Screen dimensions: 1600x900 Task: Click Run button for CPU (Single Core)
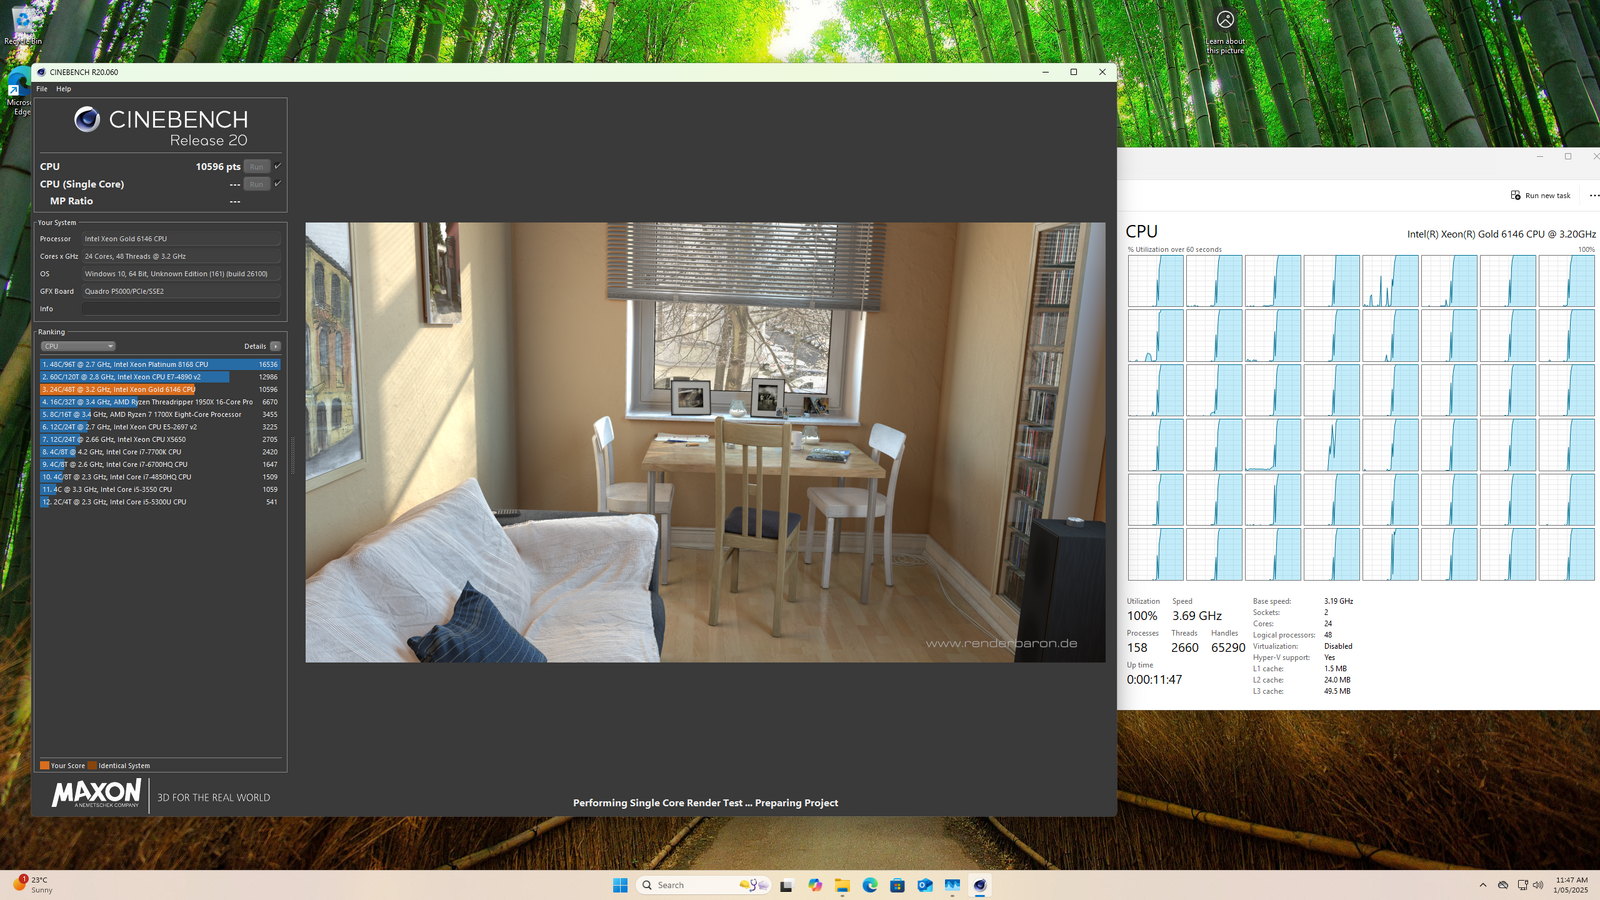257,184
